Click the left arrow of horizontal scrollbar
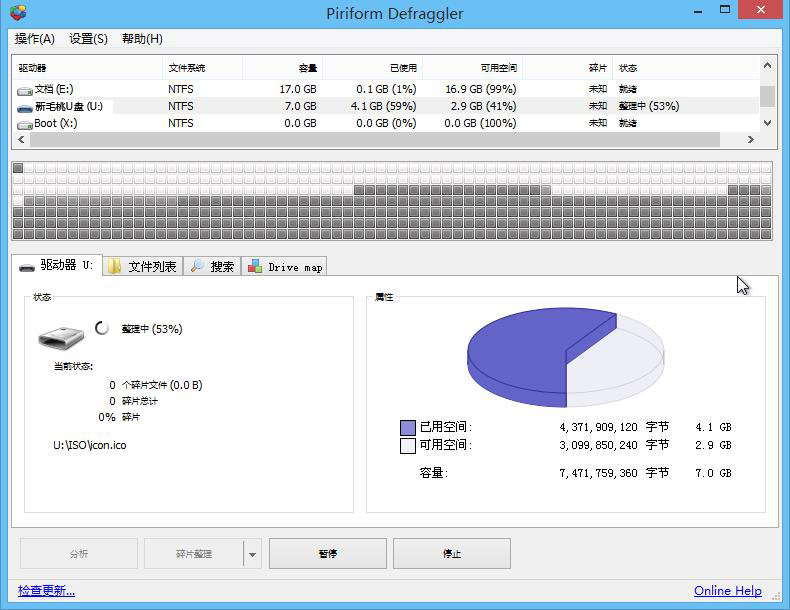This screenshot has height=610, width=790. (x=21, y=140)
